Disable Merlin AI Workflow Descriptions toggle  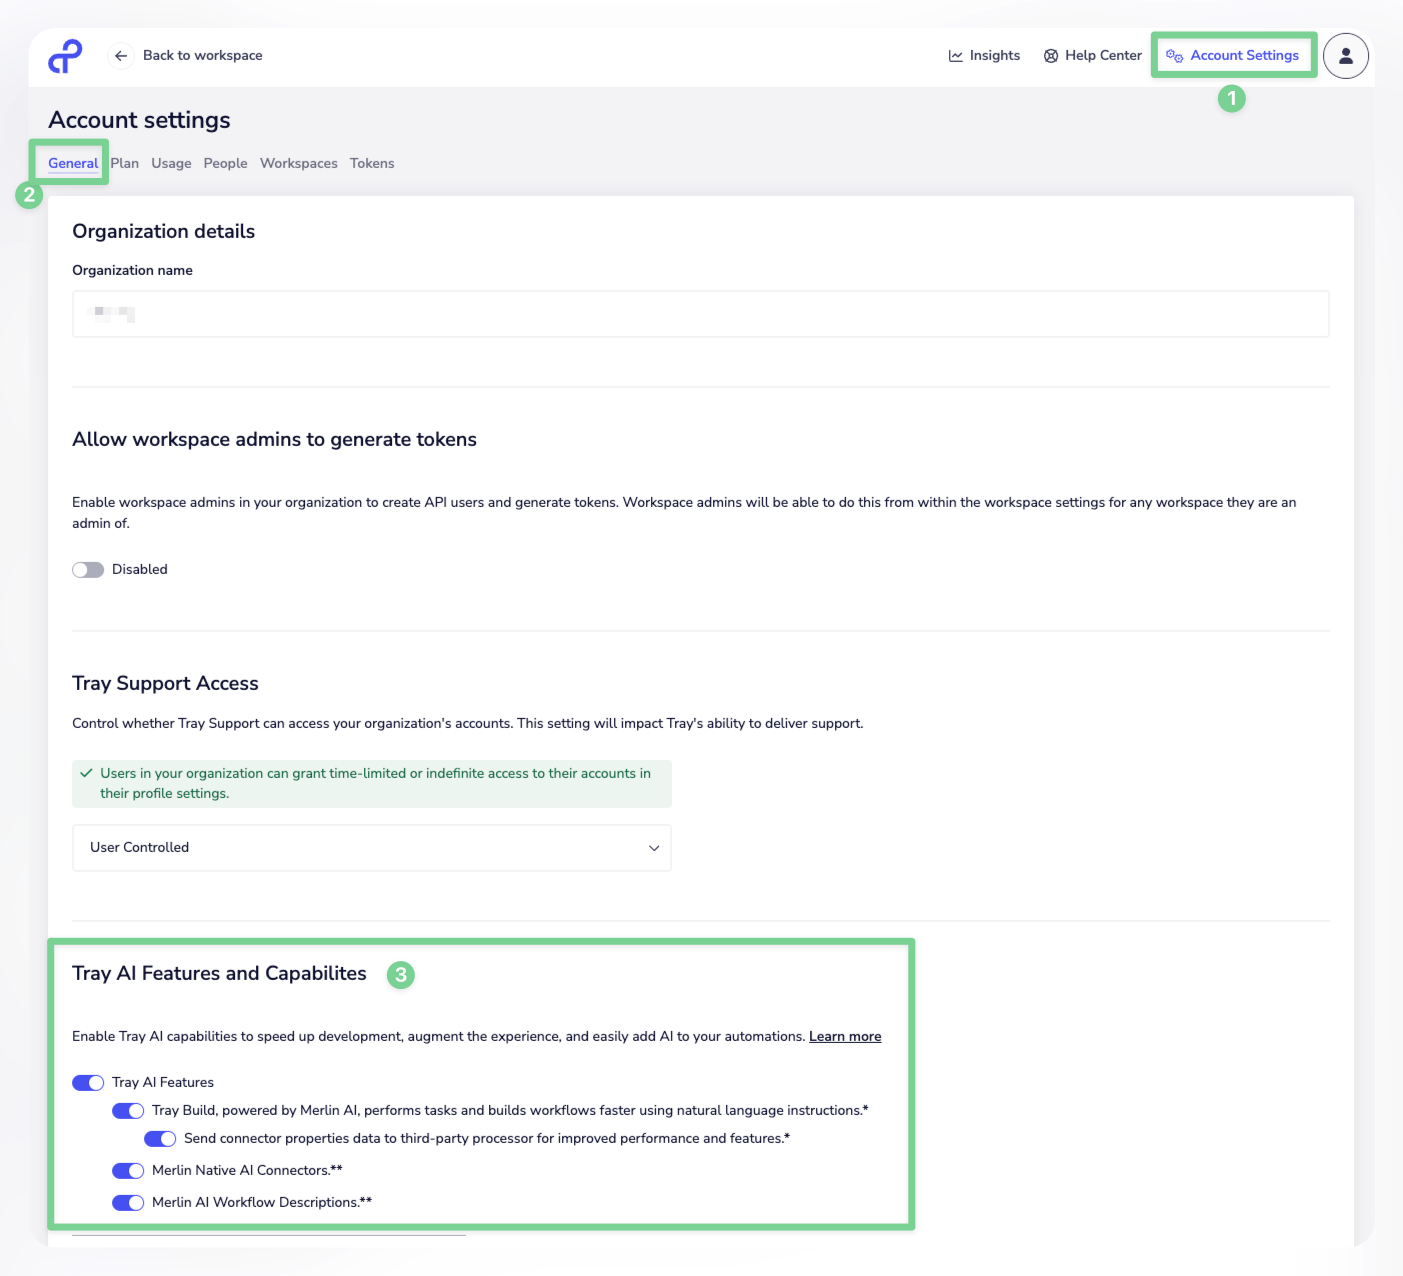tap(128, 1203)
